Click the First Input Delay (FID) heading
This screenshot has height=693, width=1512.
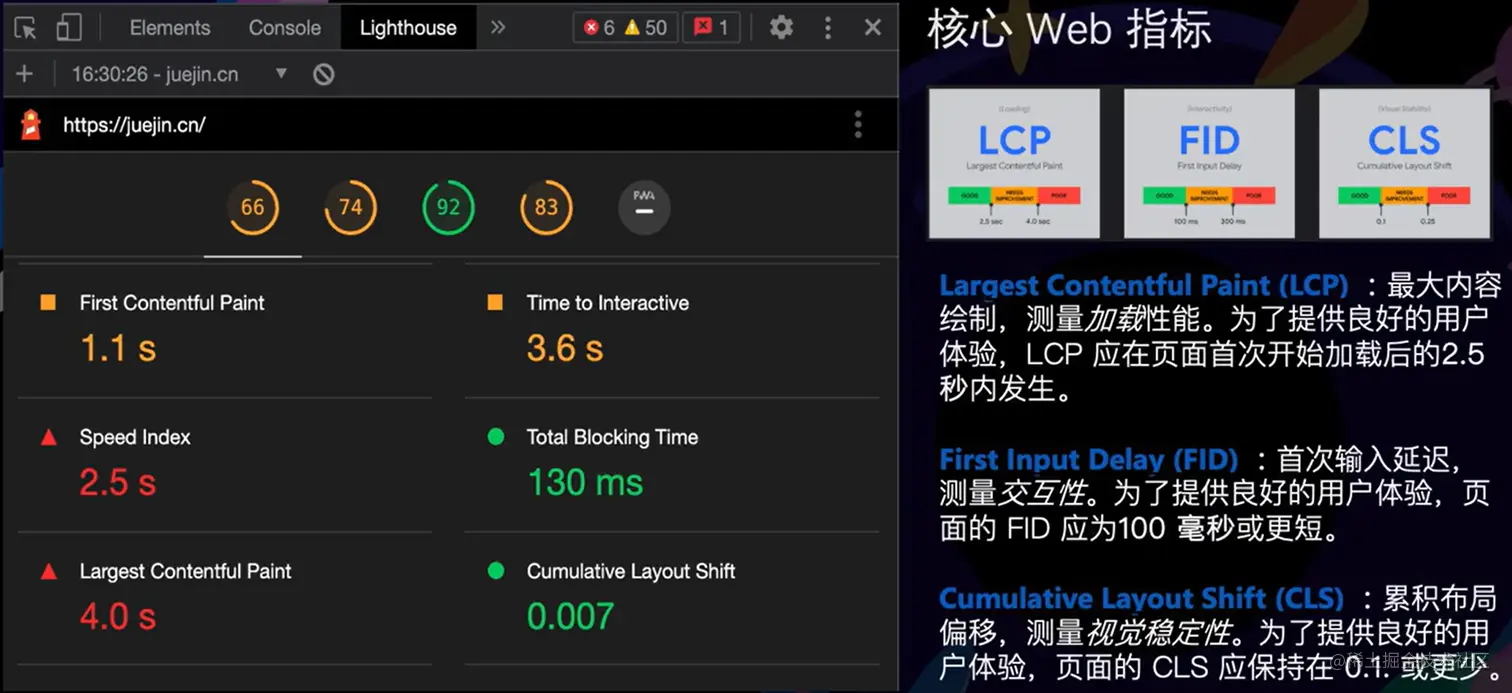pos(1088,460)
